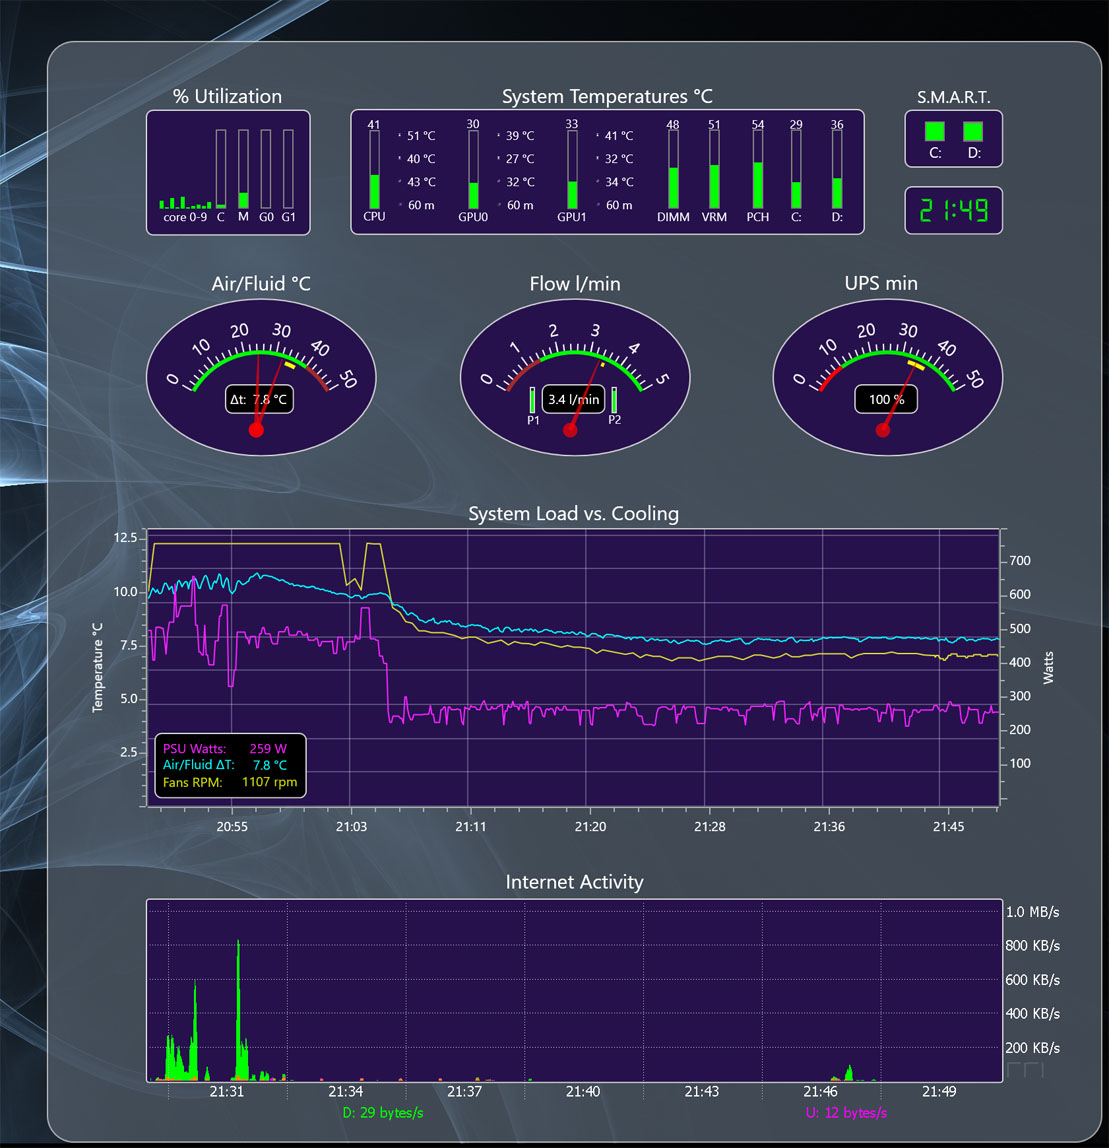This screenshot has height=1148, width=1109.
Task: Click the core 0-9 utilization mini bars
Action: pos(185,203)
